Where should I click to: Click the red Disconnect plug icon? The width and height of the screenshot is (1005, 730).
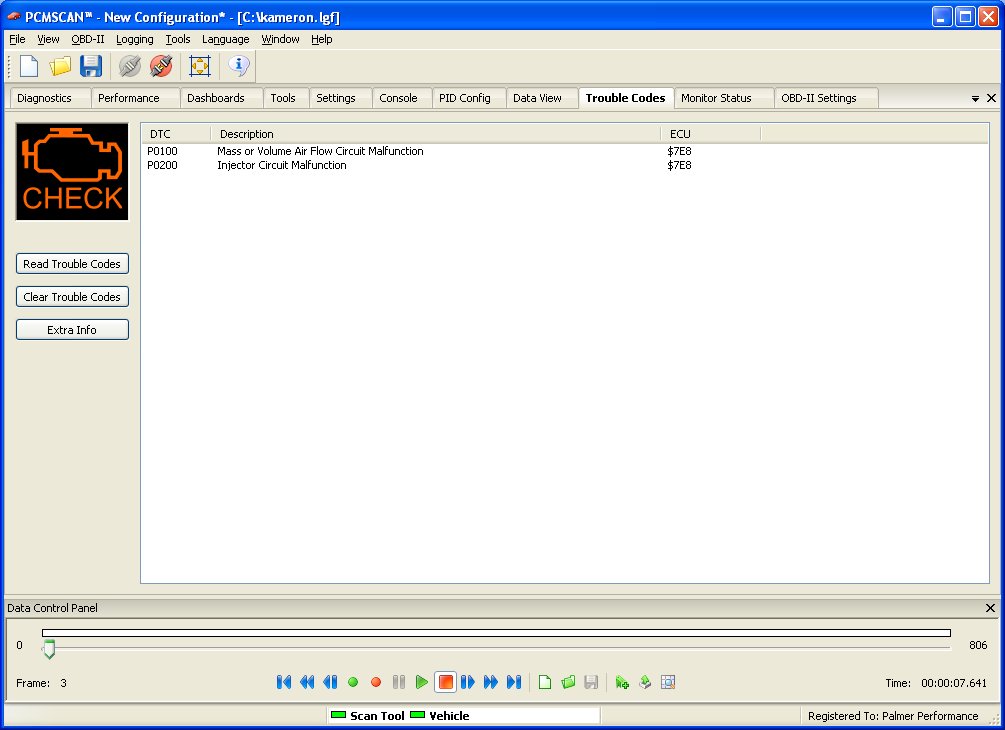tap(161, 66)
